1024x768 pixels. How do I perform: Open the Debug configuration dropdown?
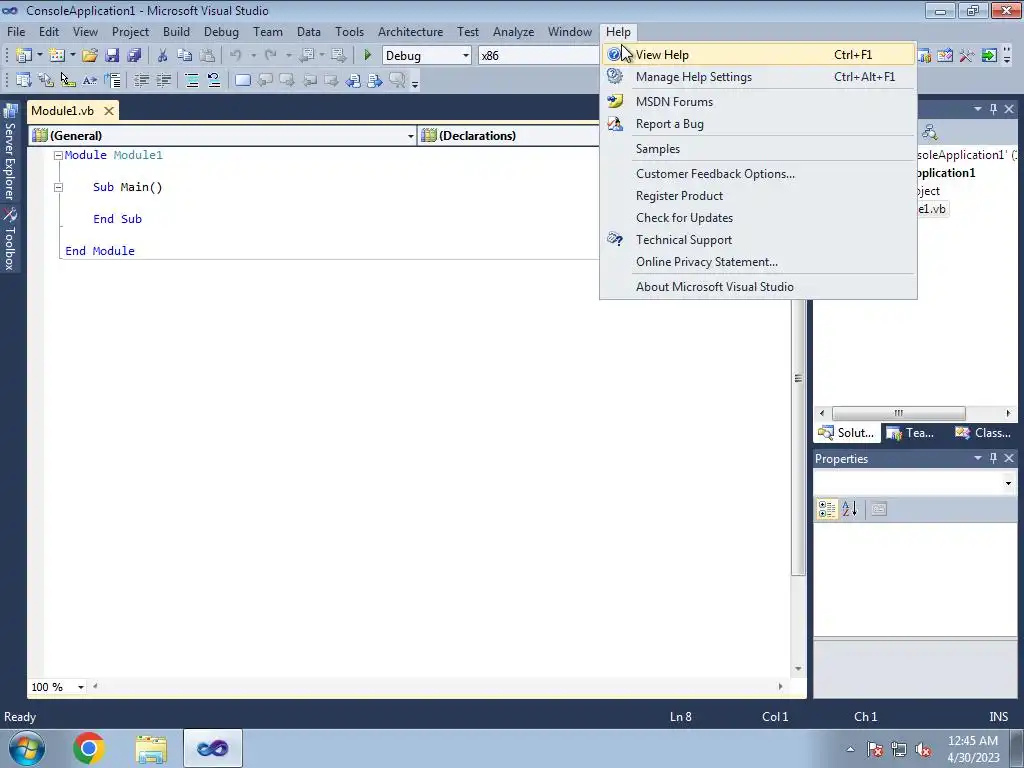[x=466, y=56]
